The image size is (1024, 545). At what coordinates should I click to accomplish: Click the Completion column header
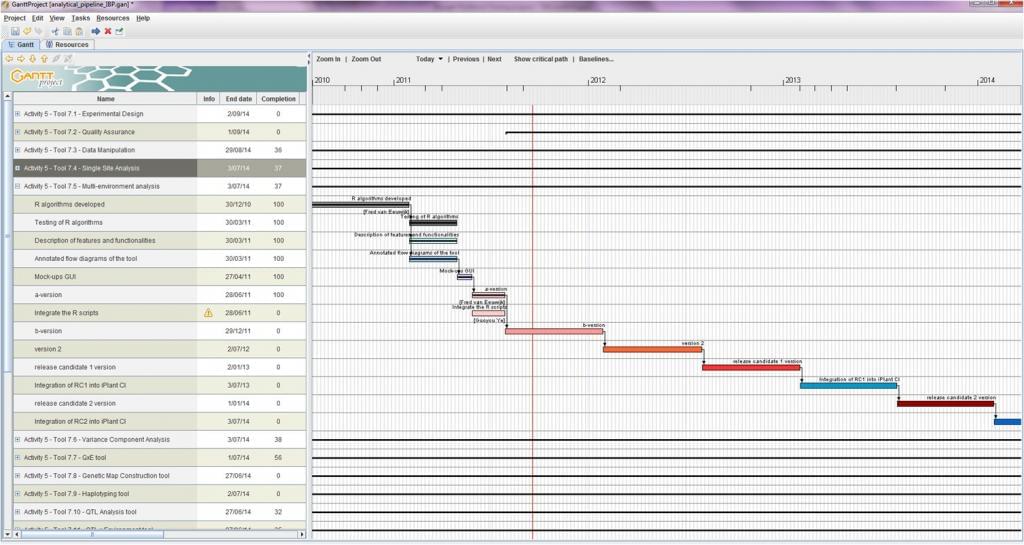278,99
